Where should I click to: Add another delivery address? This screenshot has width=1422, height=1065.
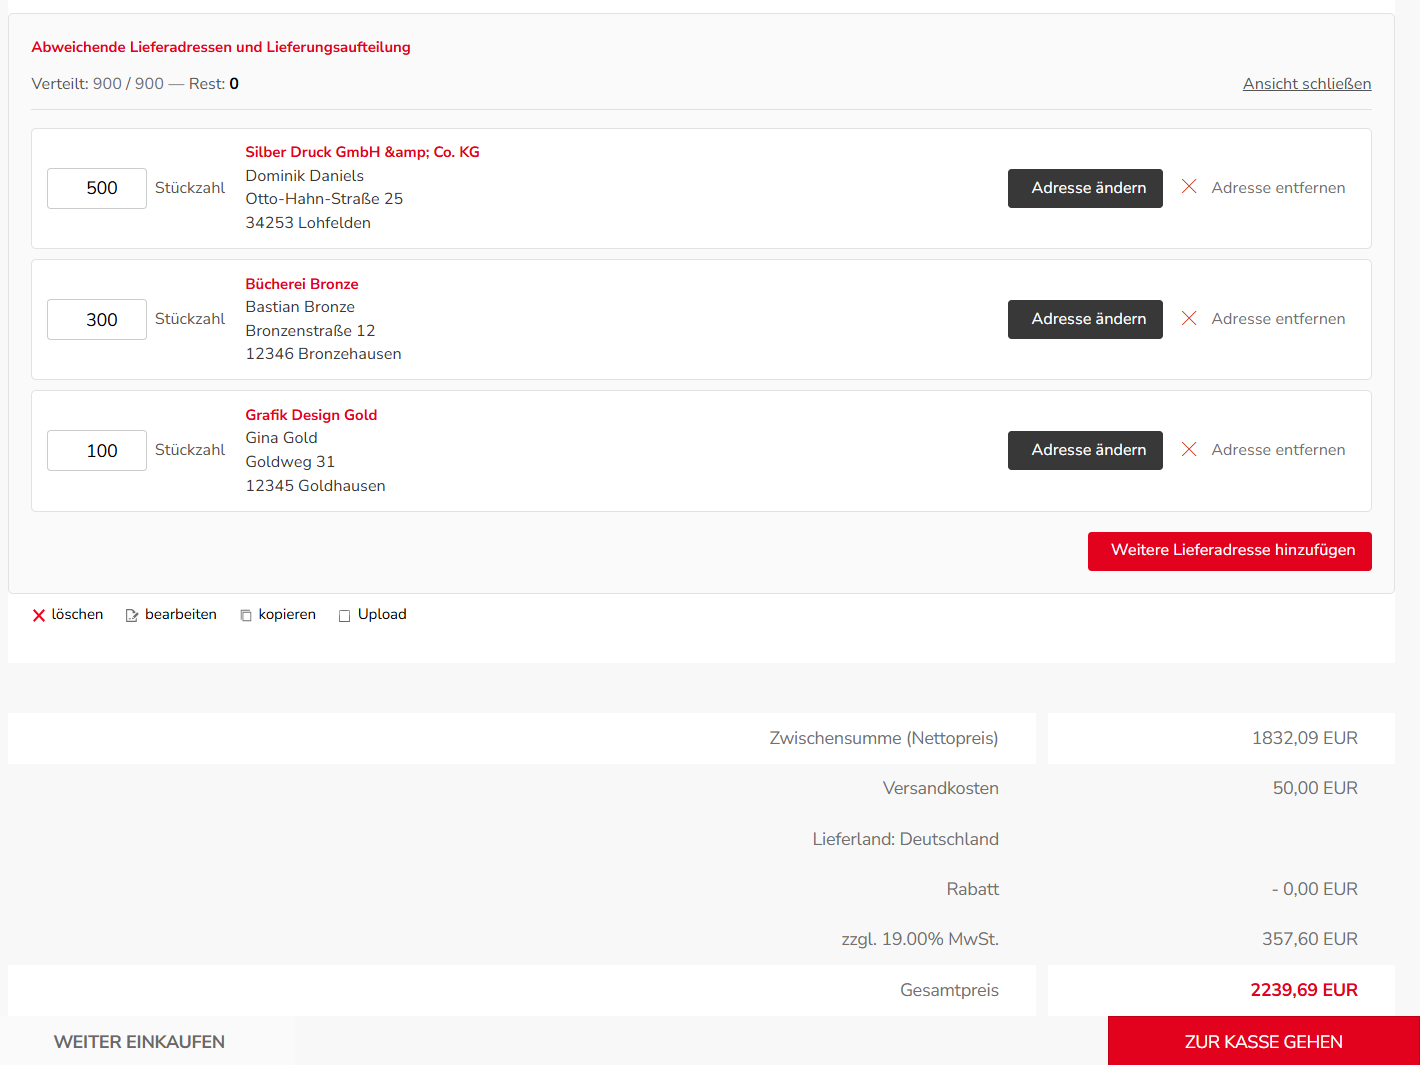coord(1230,551)
